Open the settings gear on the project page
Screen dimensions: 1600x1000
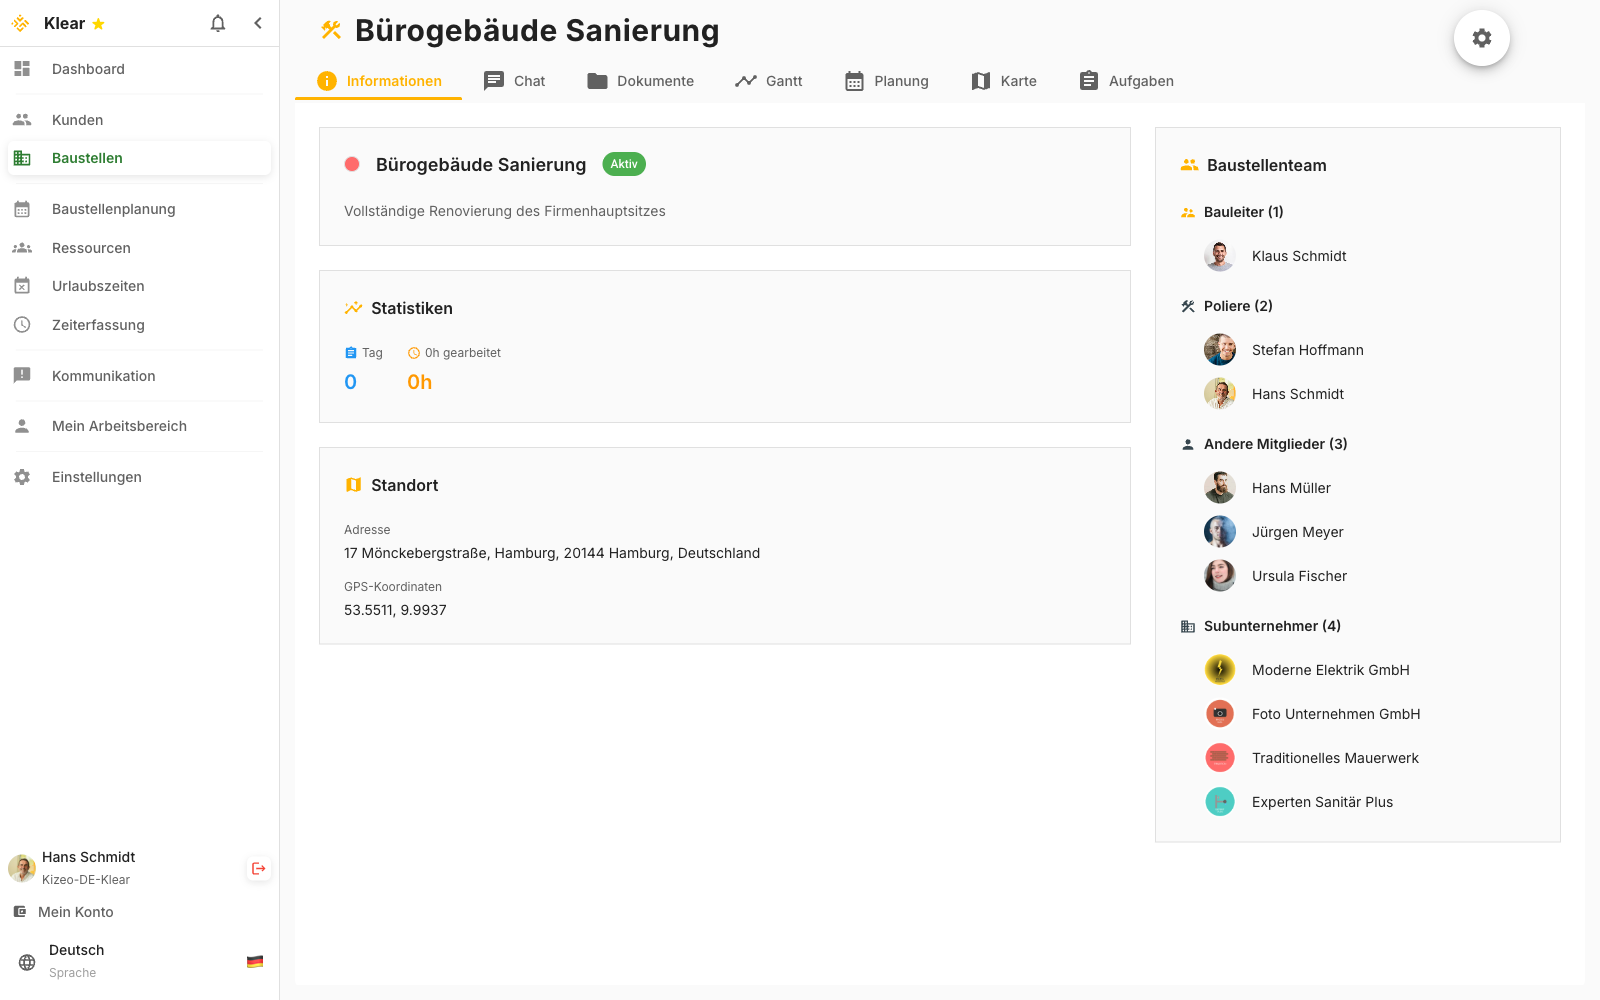coord(1481,37)
